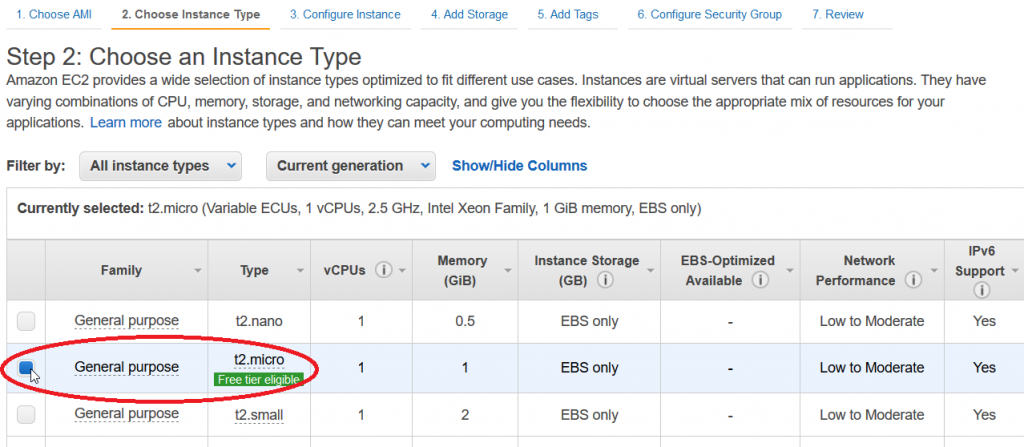Open the Learn more link
Viewport: 1024px width, 447px height.
click(126, 123)
